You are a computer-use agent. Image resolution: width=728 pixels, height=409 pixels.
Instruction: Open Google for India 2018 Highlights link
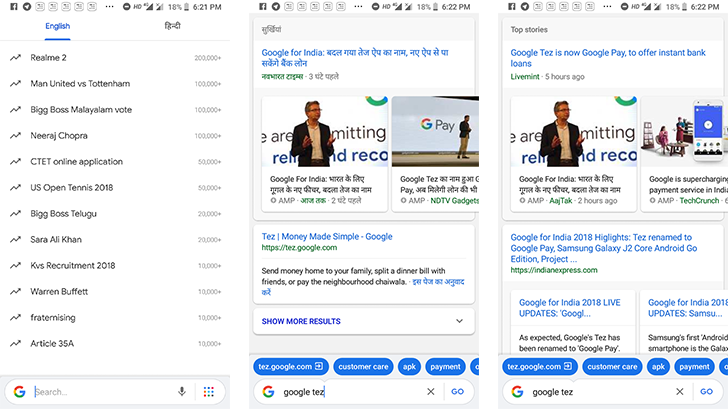(x=604, y=248)
